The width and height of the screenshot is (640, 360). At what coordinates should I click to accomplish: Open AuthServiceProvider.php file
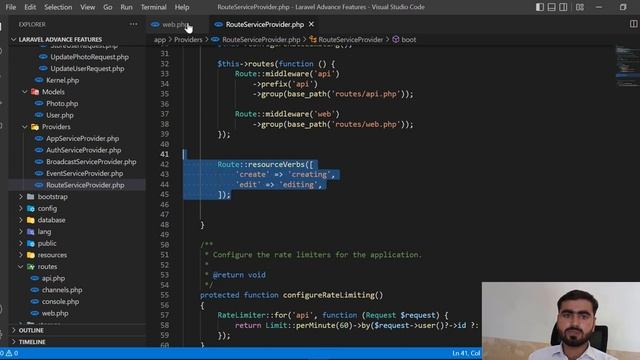[x=83, y=150]
